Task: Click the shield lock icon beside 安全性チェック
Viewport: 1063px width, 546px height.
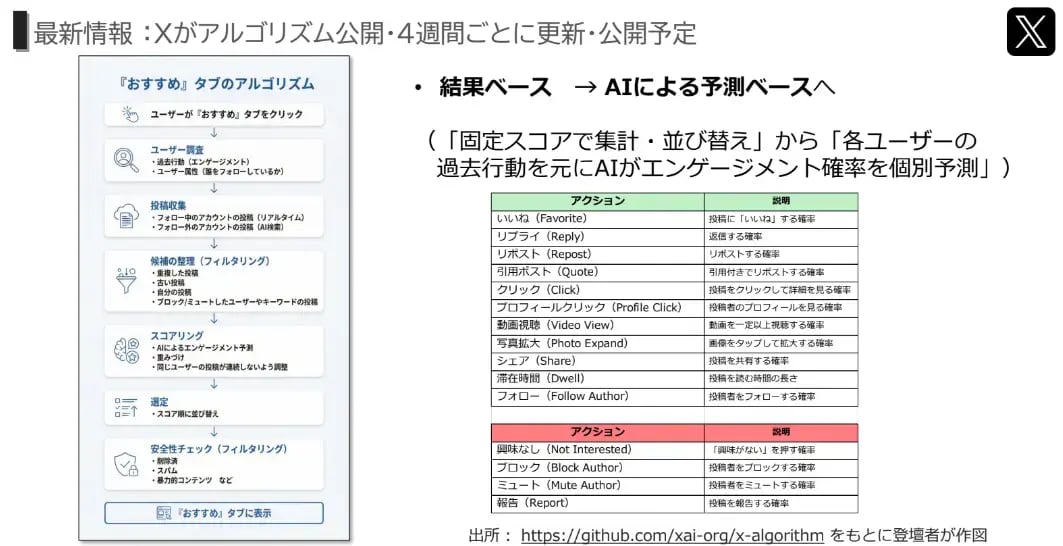Action: 126,465
